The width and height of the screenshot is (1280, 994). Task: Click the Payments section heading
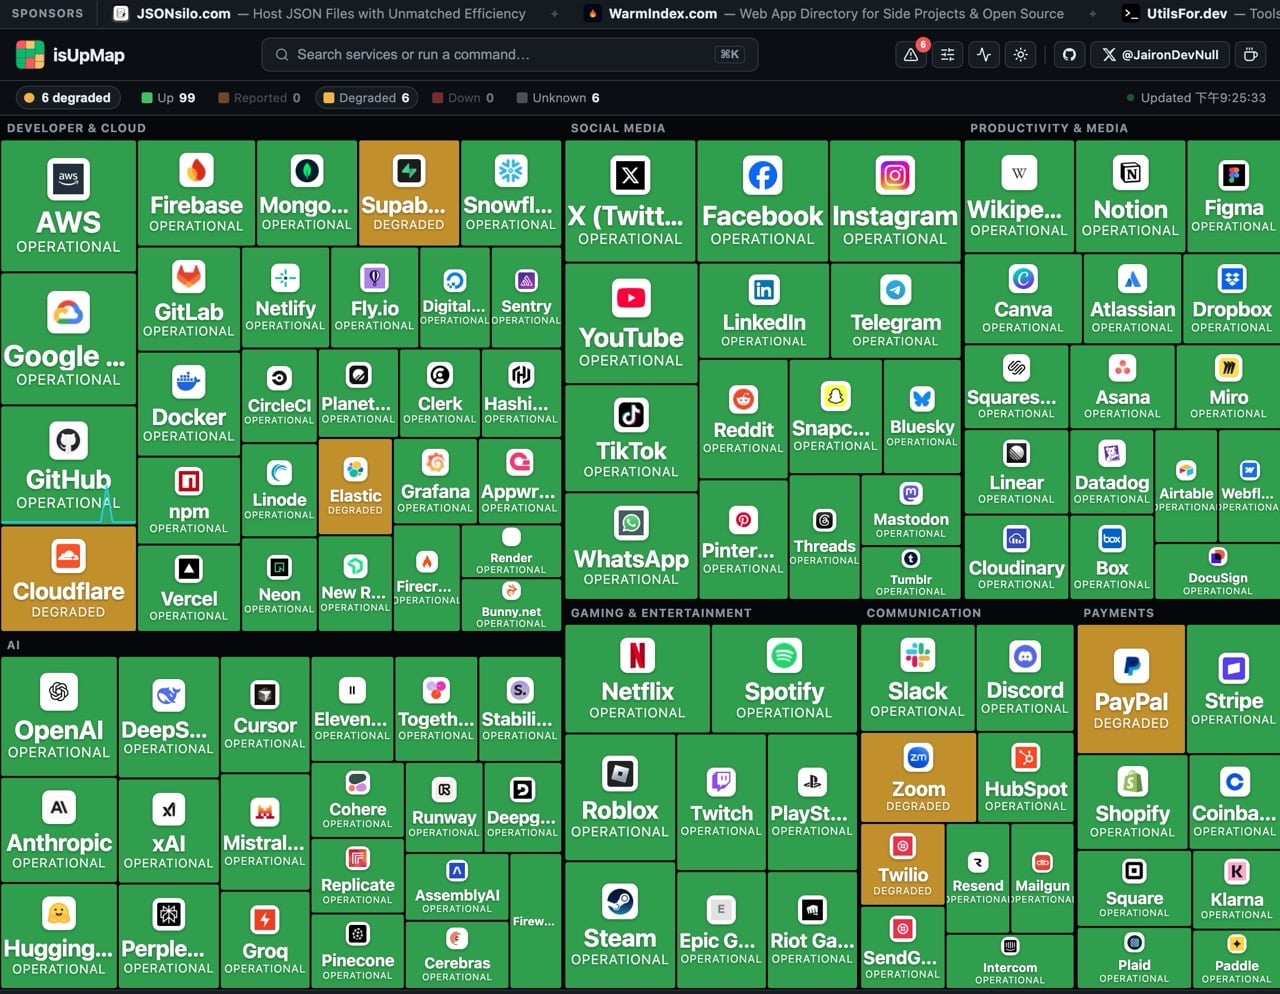pos(1118,613)
